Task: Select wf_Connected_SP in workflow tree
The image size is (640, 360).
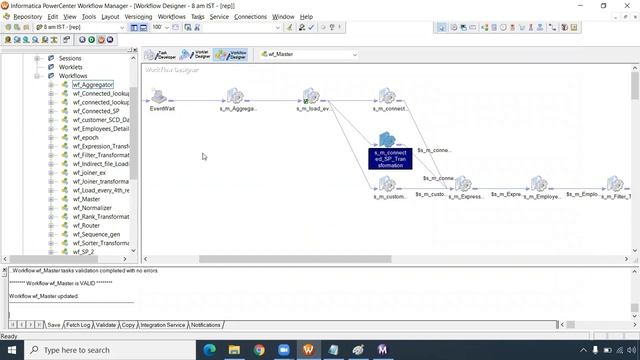Action: (x=96, y=111)
